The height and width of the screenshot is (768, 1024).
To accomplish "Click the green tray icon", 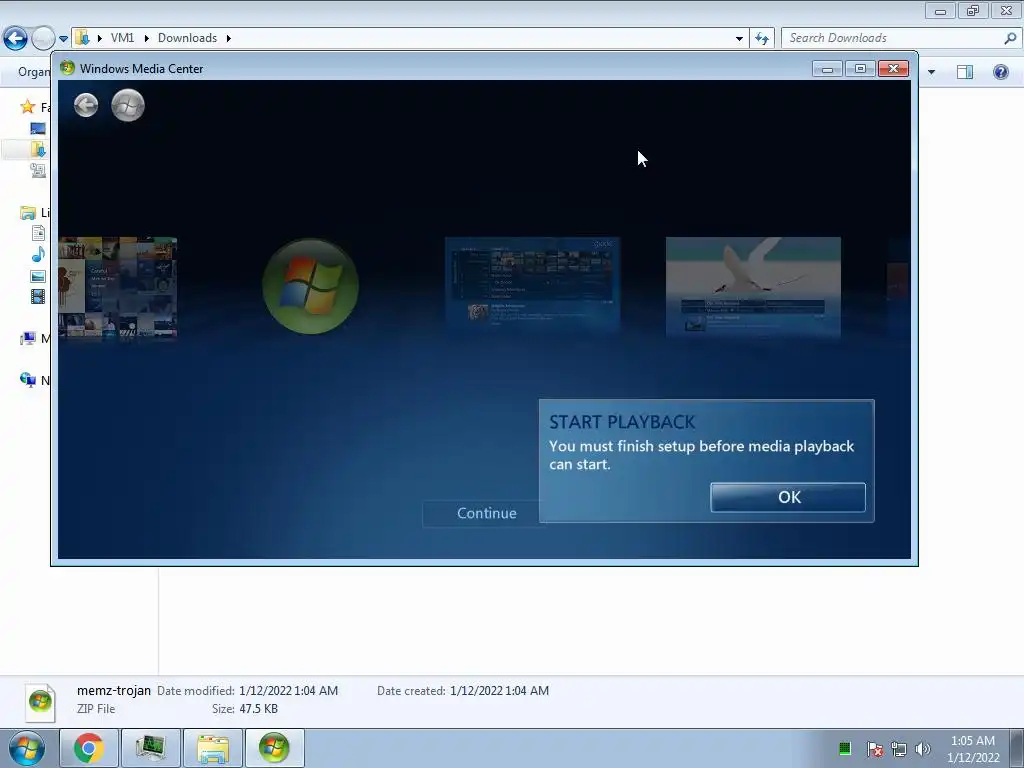I will tap(844, 748).
